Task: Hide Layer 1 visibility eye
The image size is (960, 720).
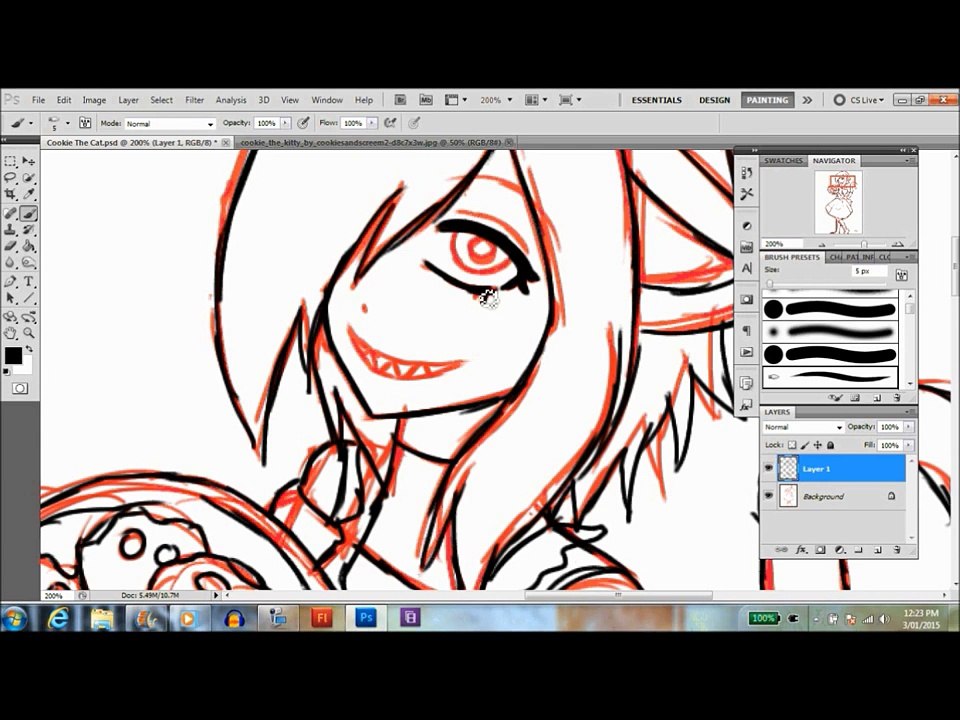Action: 769,468
